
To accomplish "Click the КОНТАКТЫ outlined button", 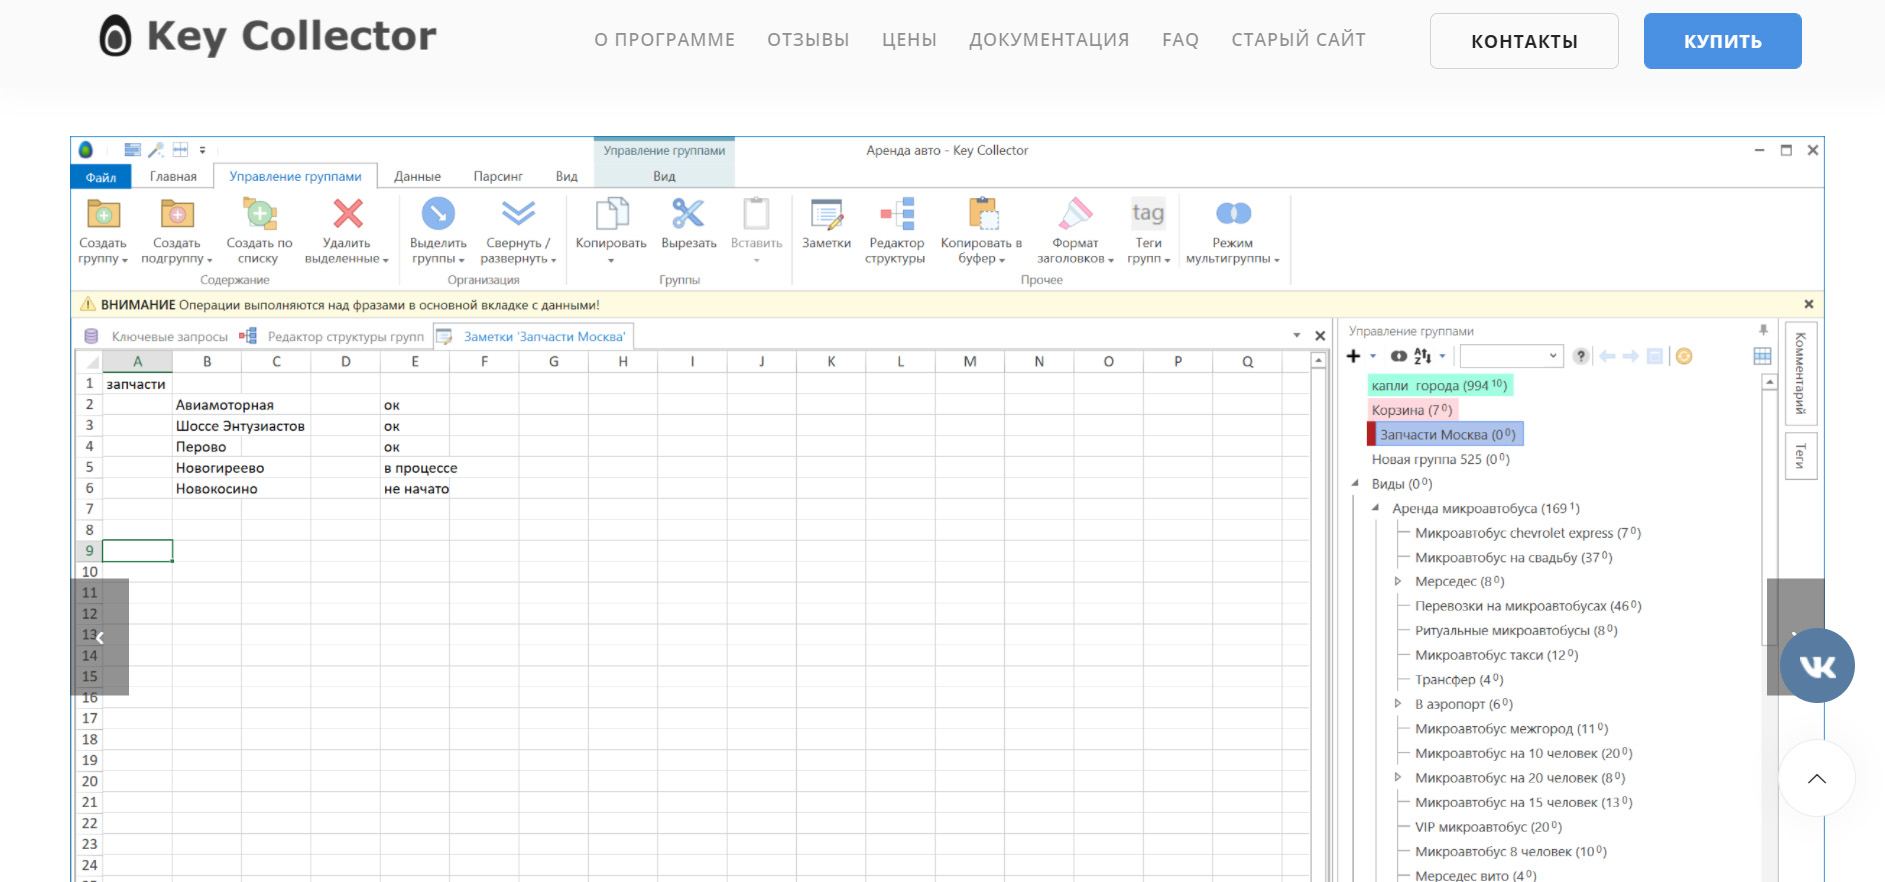I will click(1524, 41).
